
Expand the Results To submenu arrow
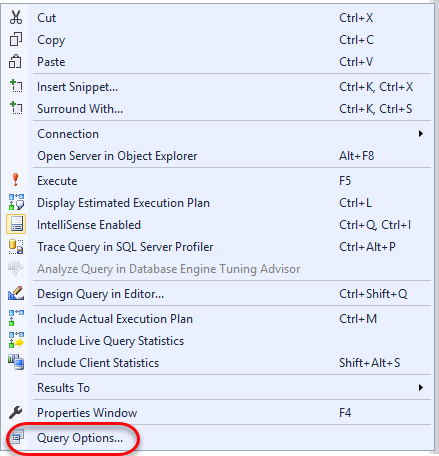[x=421, y=388]
